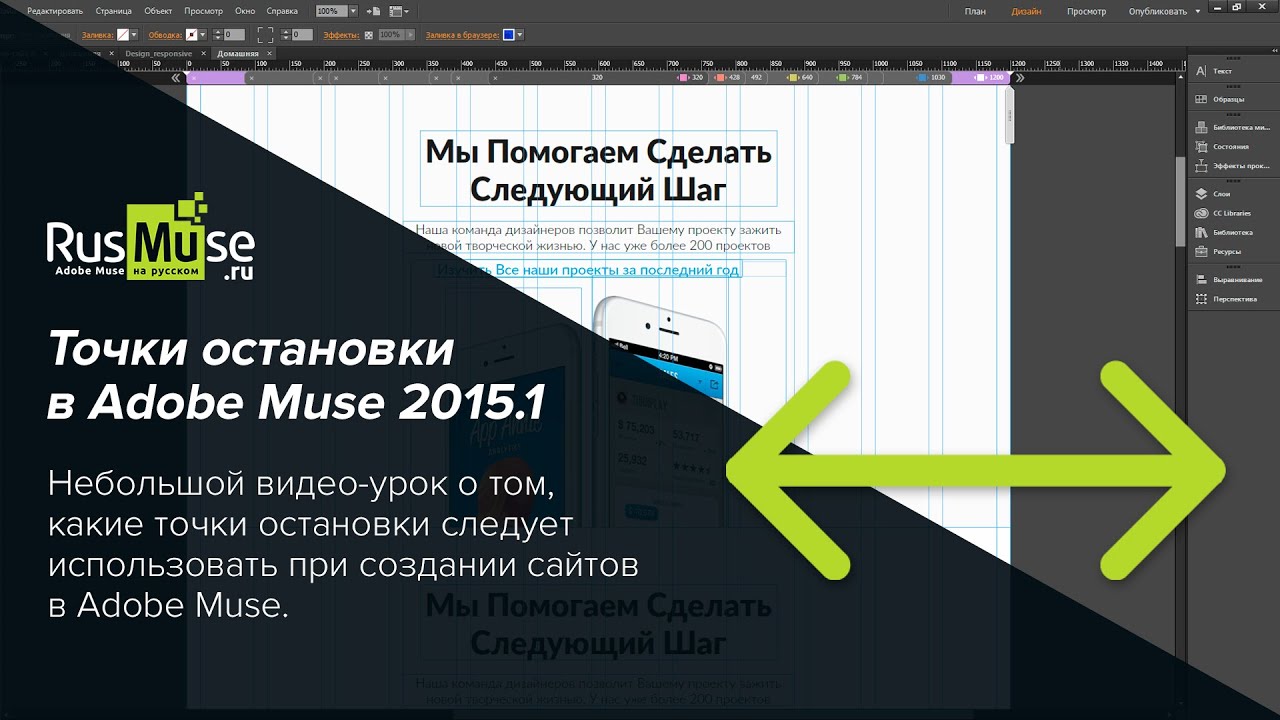1280x720 pixels.
Task: Click the corner radius stepper arrows
Action: point(285,35)
